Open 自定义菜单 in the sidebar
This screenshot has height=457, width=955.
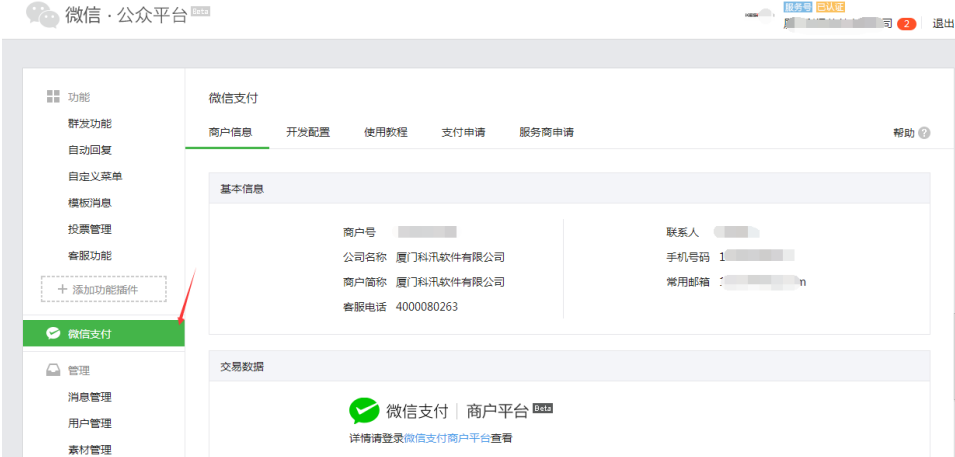pyautogui.click(x=95, y=177)
